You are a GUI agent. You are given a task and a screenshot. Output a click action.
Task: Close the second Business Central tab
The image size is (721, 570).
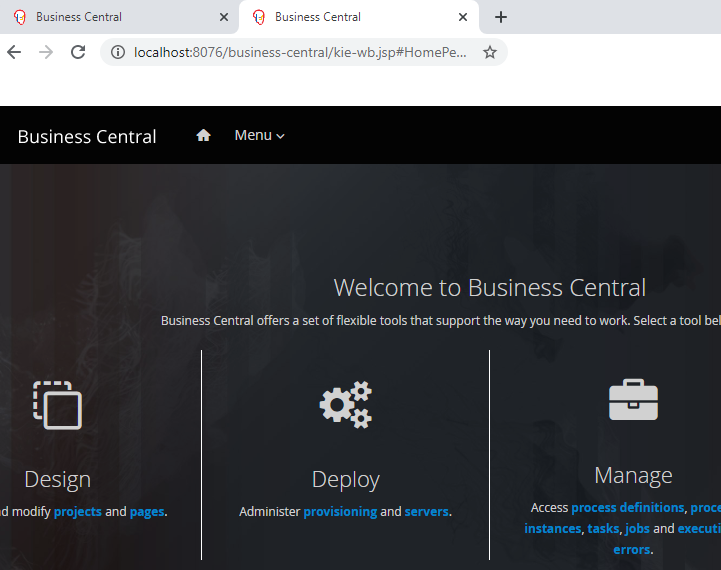[x=463, y=17]
